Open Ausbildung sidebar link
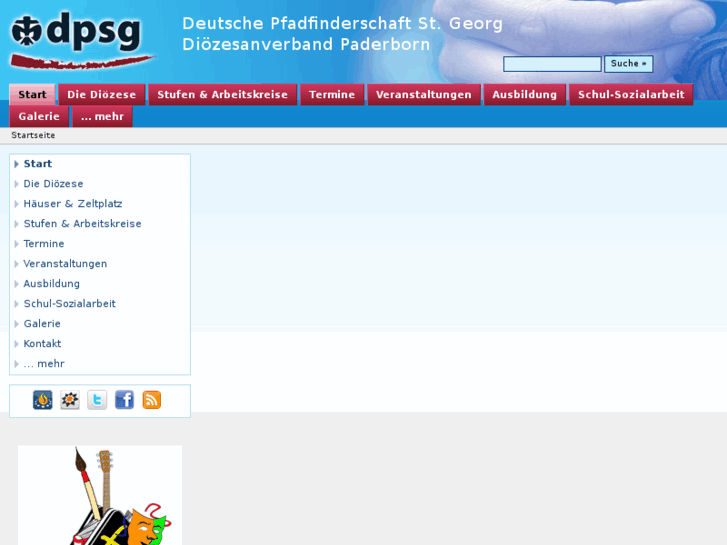This screenshot has height=545, width=727. [51, 283]
